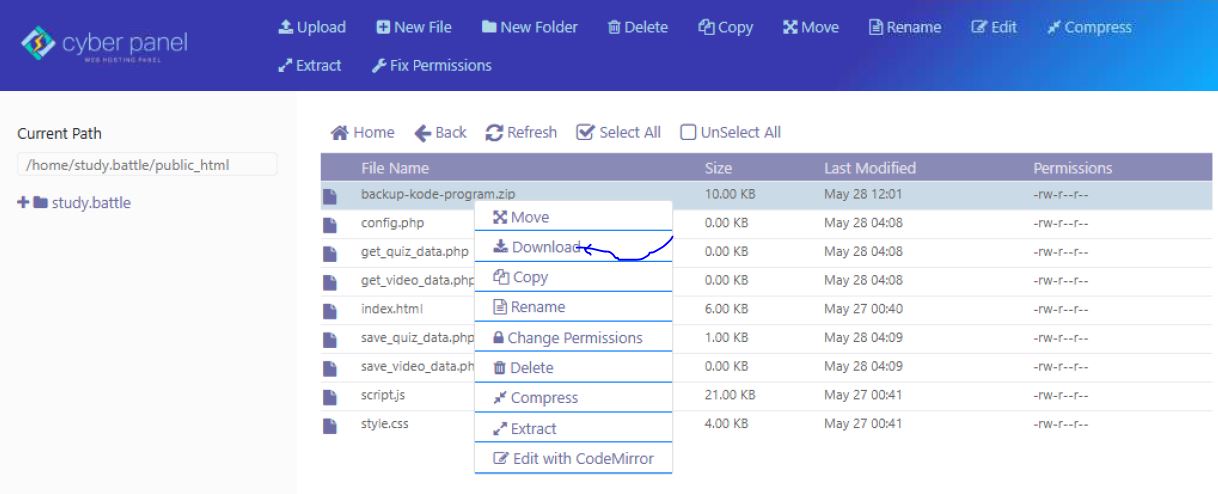This screenshot has width=1218, height=494.
Task: Go back using the Back arrow
Action: pos(423,133)
